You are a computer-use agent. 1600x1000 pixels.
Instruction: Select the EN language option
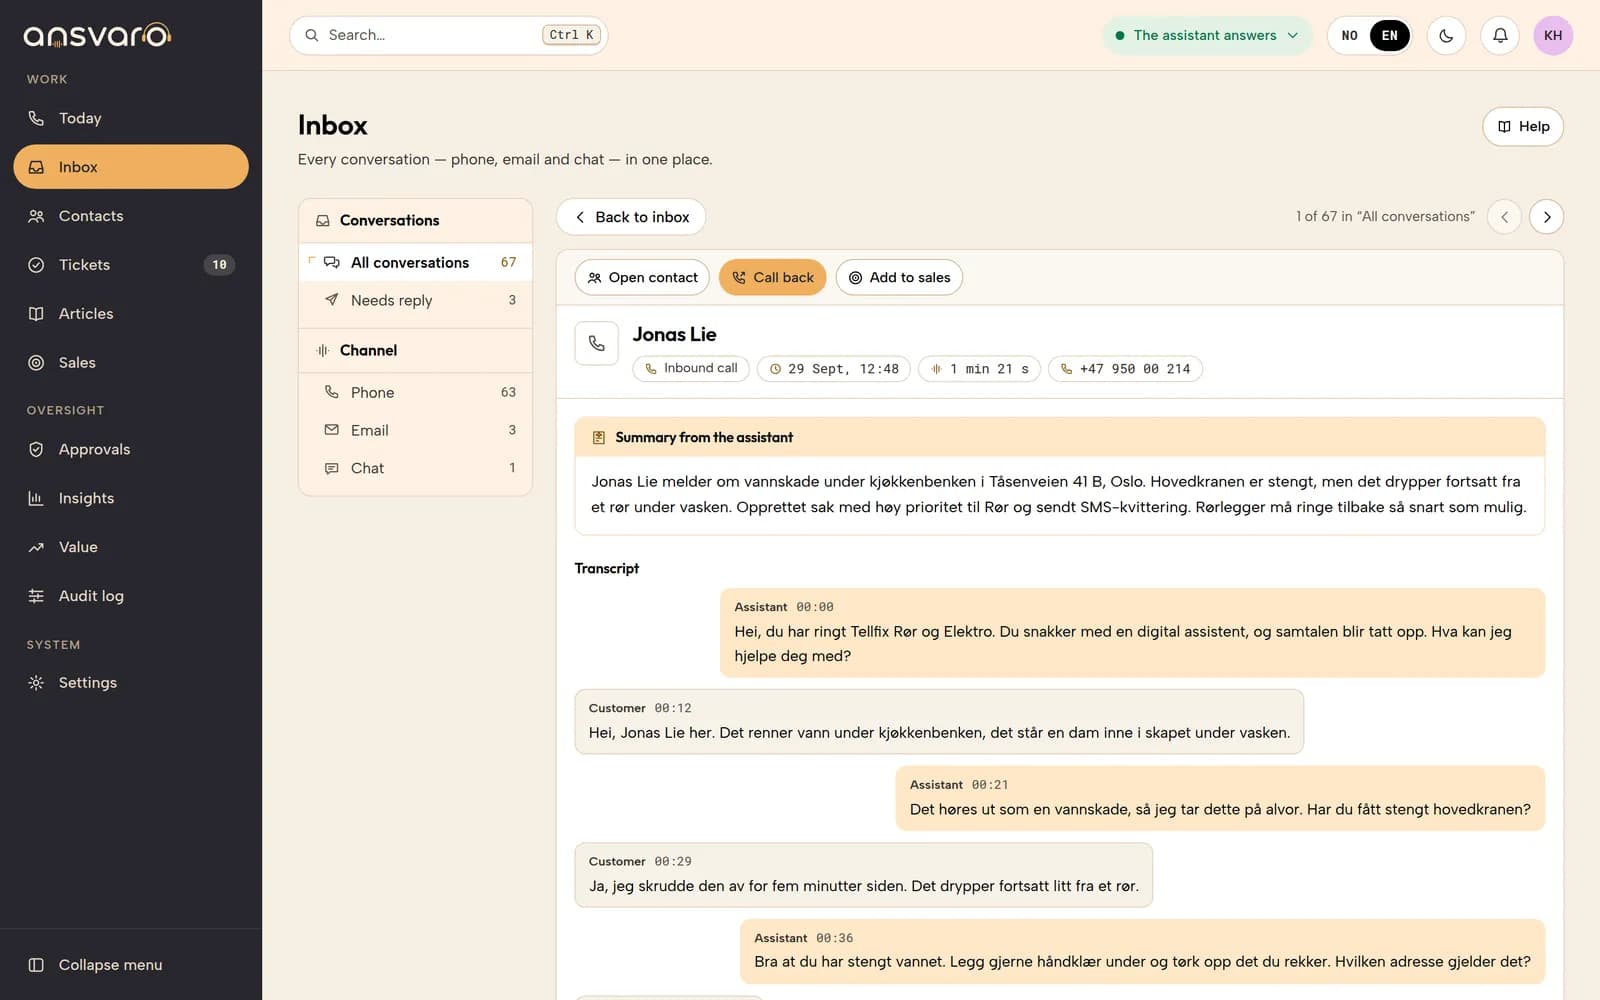tap(1390, 35)
